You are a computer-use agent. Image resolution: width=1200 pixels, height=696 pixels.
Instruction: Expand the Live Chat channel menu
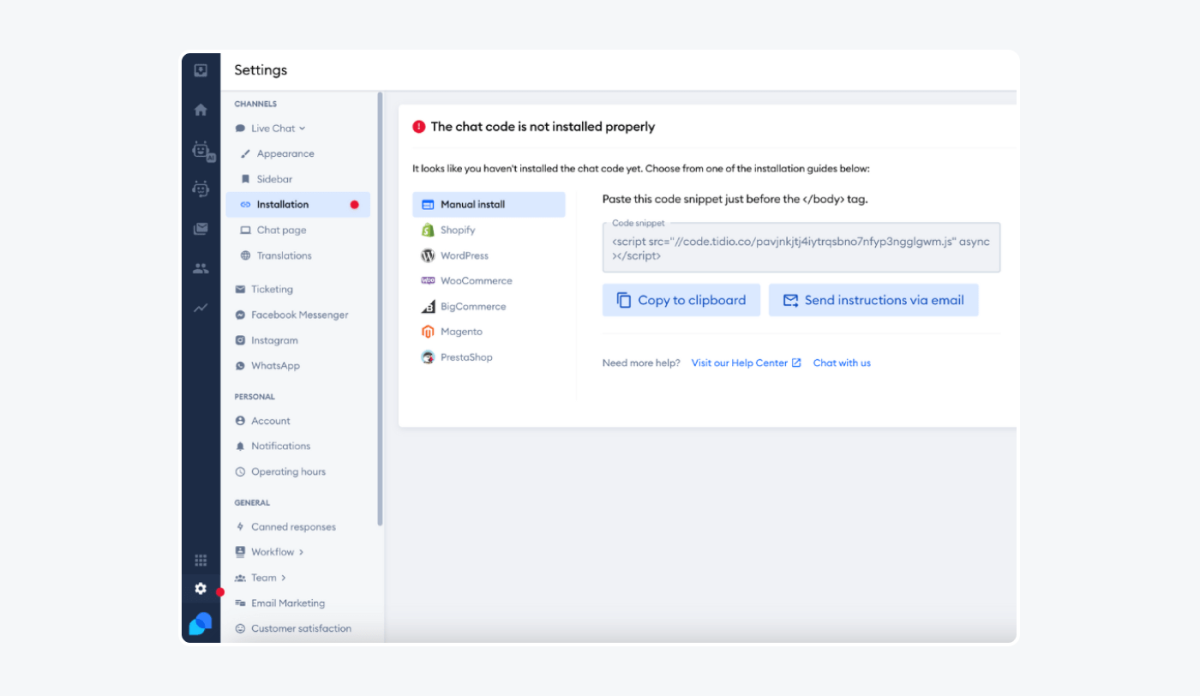click(x=277, y=128)
